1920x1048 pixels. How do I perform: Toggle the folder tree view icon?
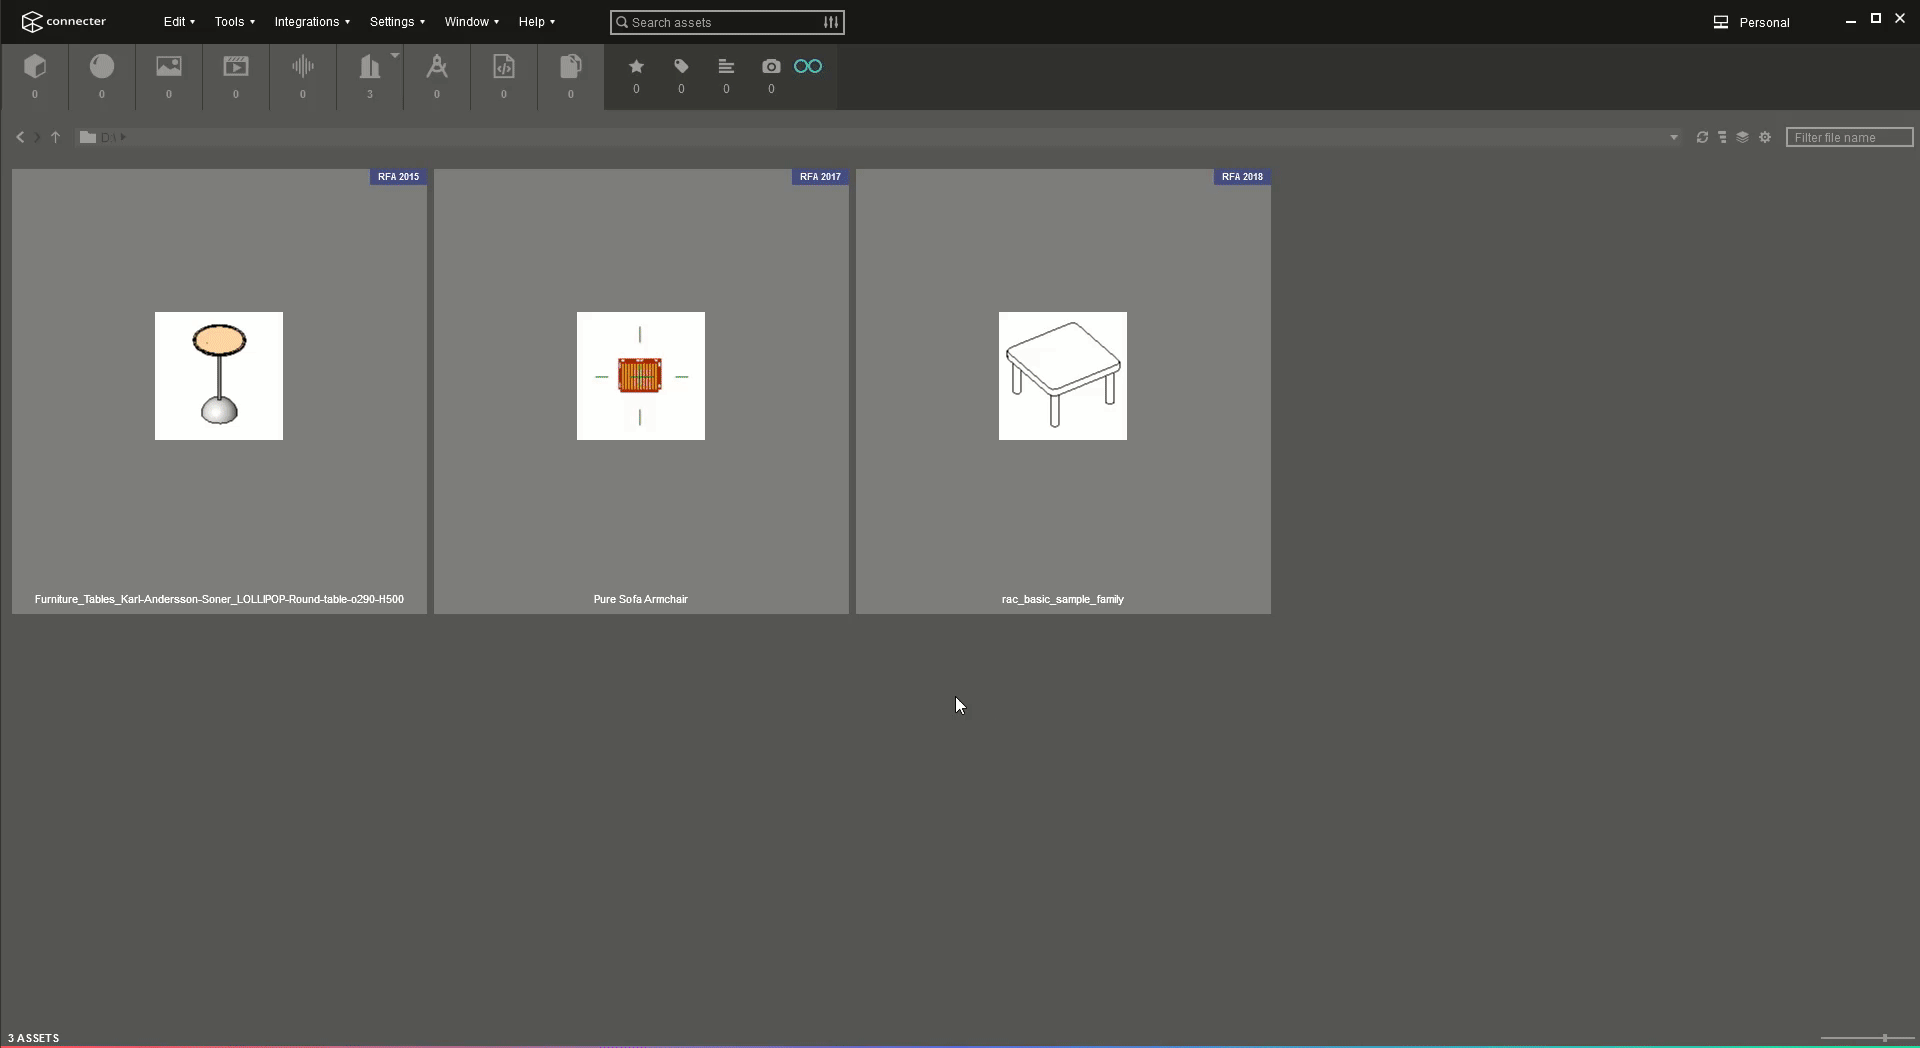1722,137
